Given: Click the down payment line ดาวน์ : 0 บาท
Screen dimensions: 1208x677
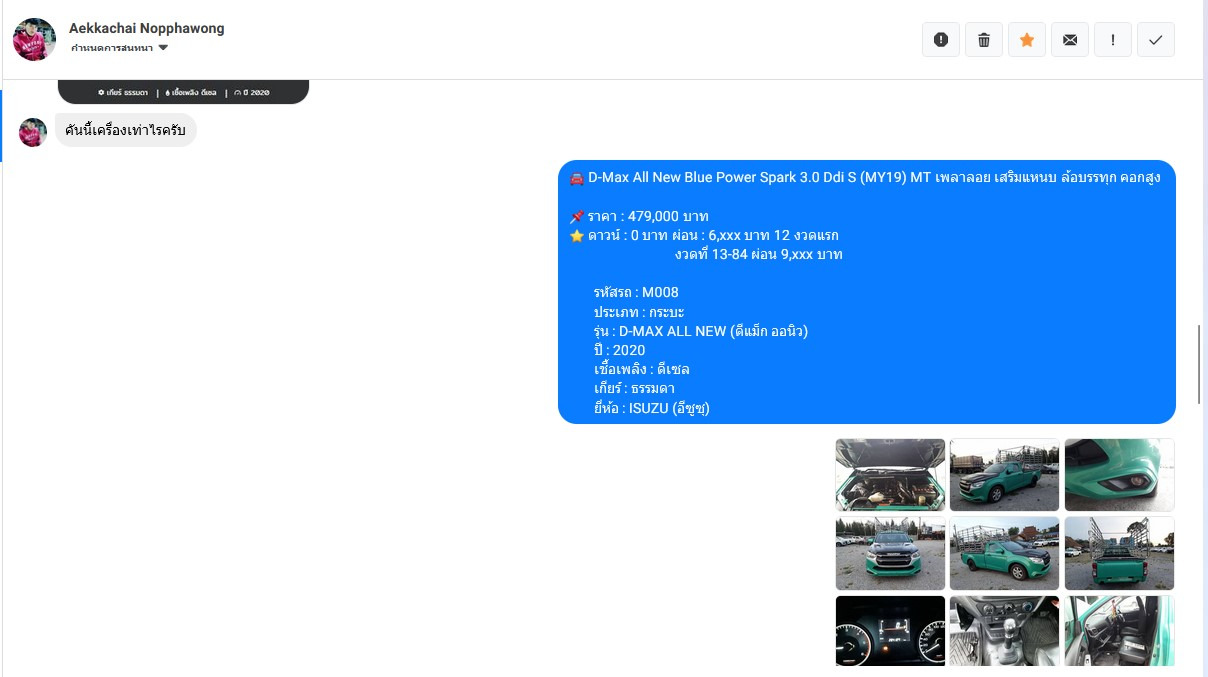Looking at the screenshot, I should 704,235.
